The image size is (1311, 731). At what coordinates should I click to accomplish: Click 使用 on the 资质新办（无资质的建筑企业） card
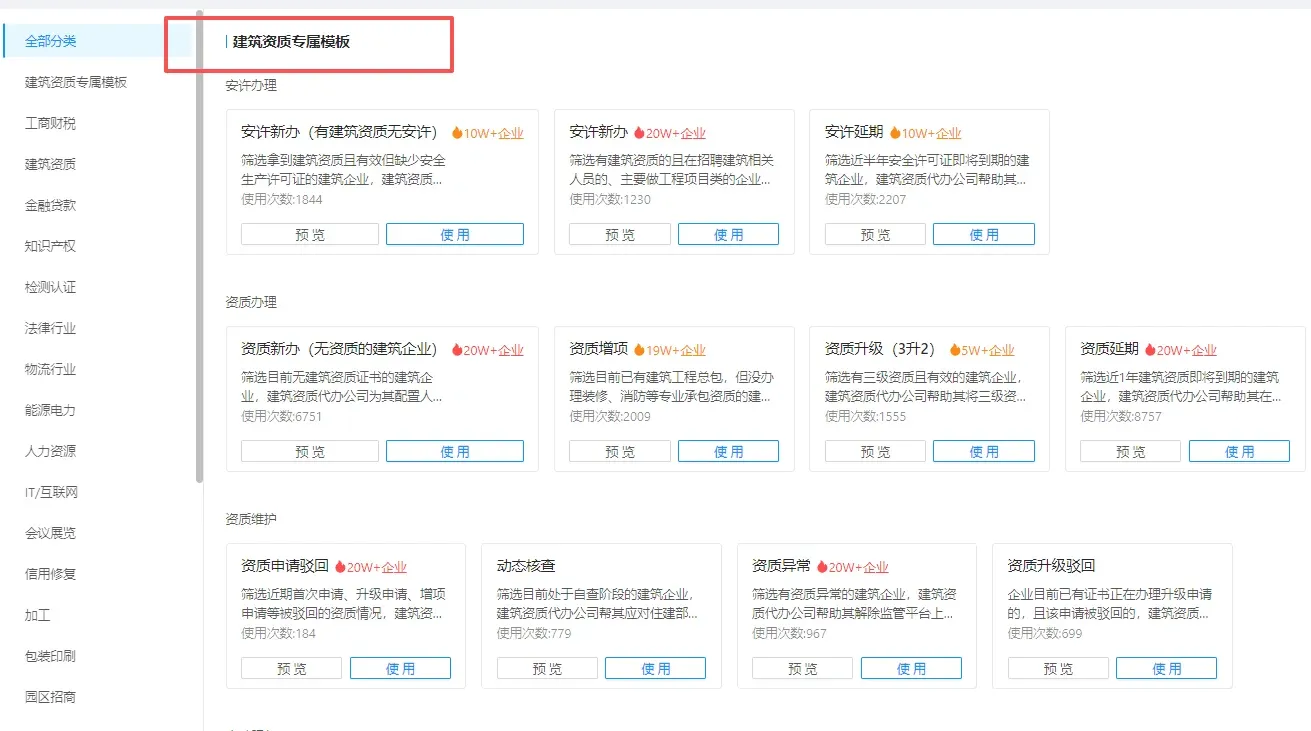(x=455, y=451)
